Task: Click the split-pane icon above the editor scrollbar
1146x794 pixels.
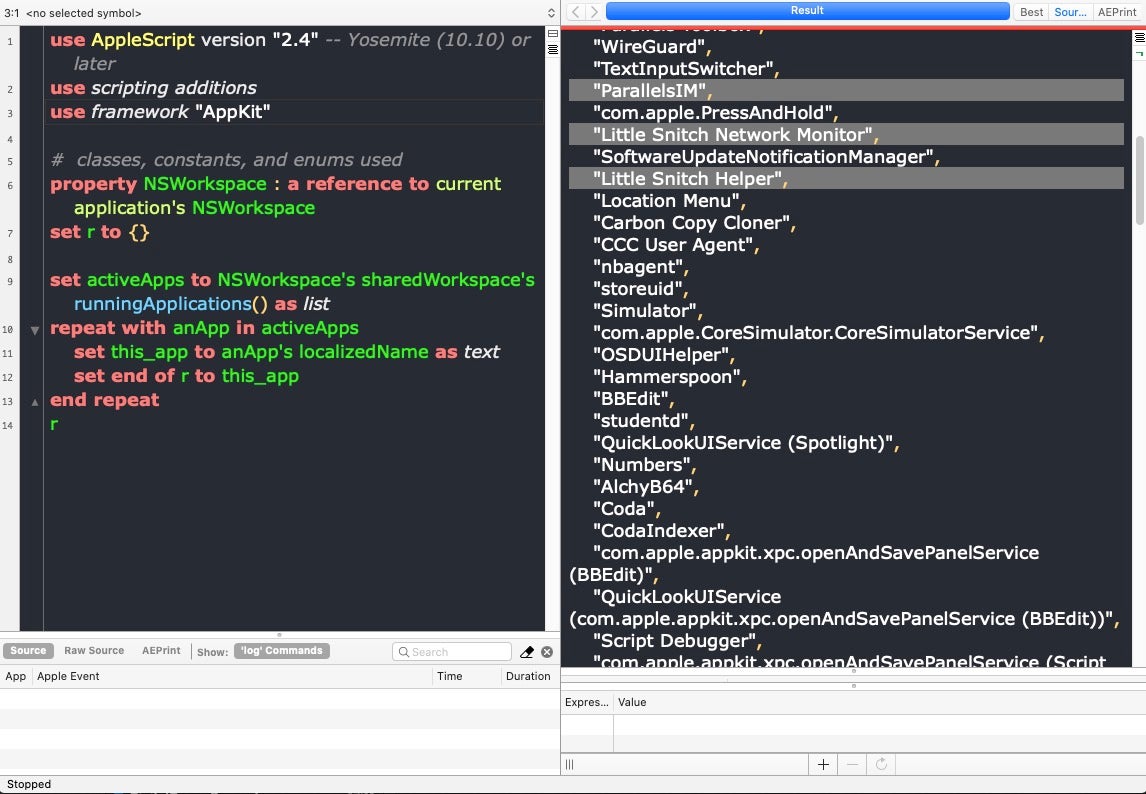Action: click(x=552, y=34)
